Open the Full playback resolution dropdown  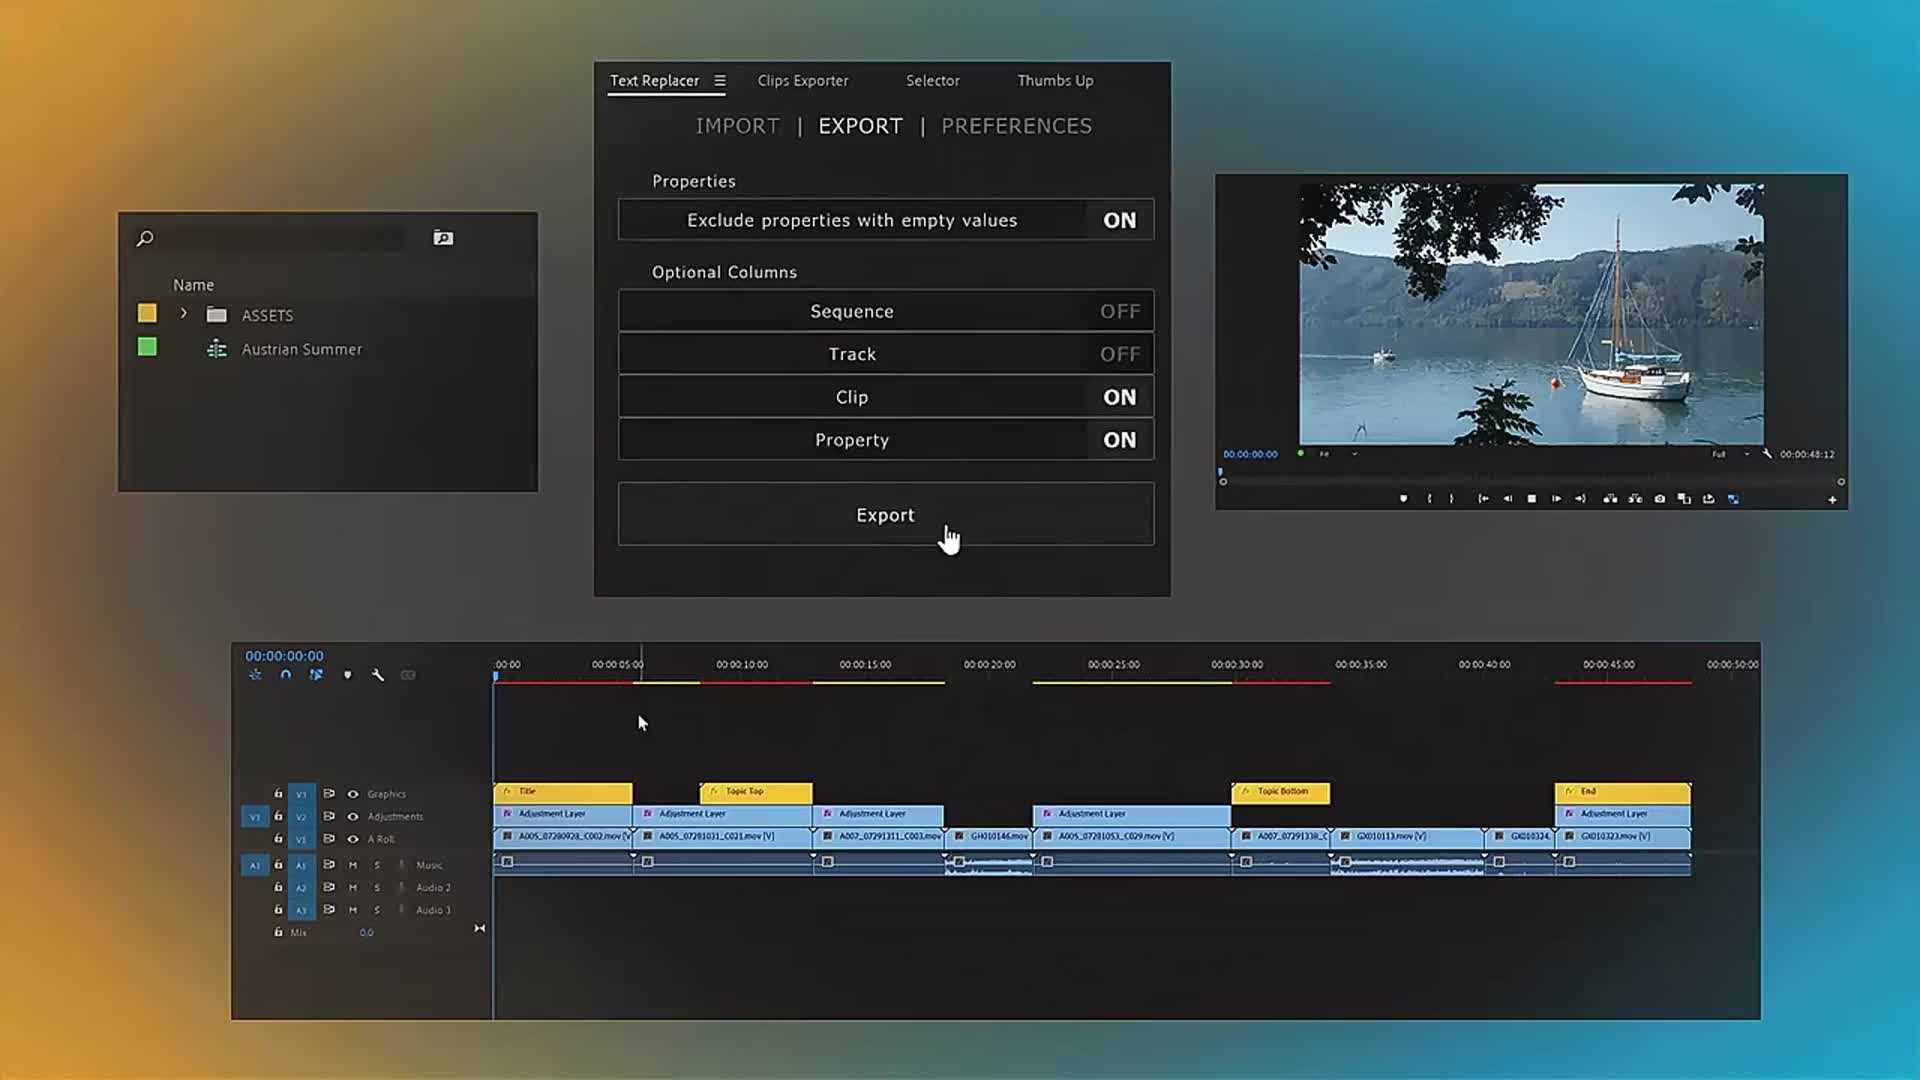pos(1730,454)
